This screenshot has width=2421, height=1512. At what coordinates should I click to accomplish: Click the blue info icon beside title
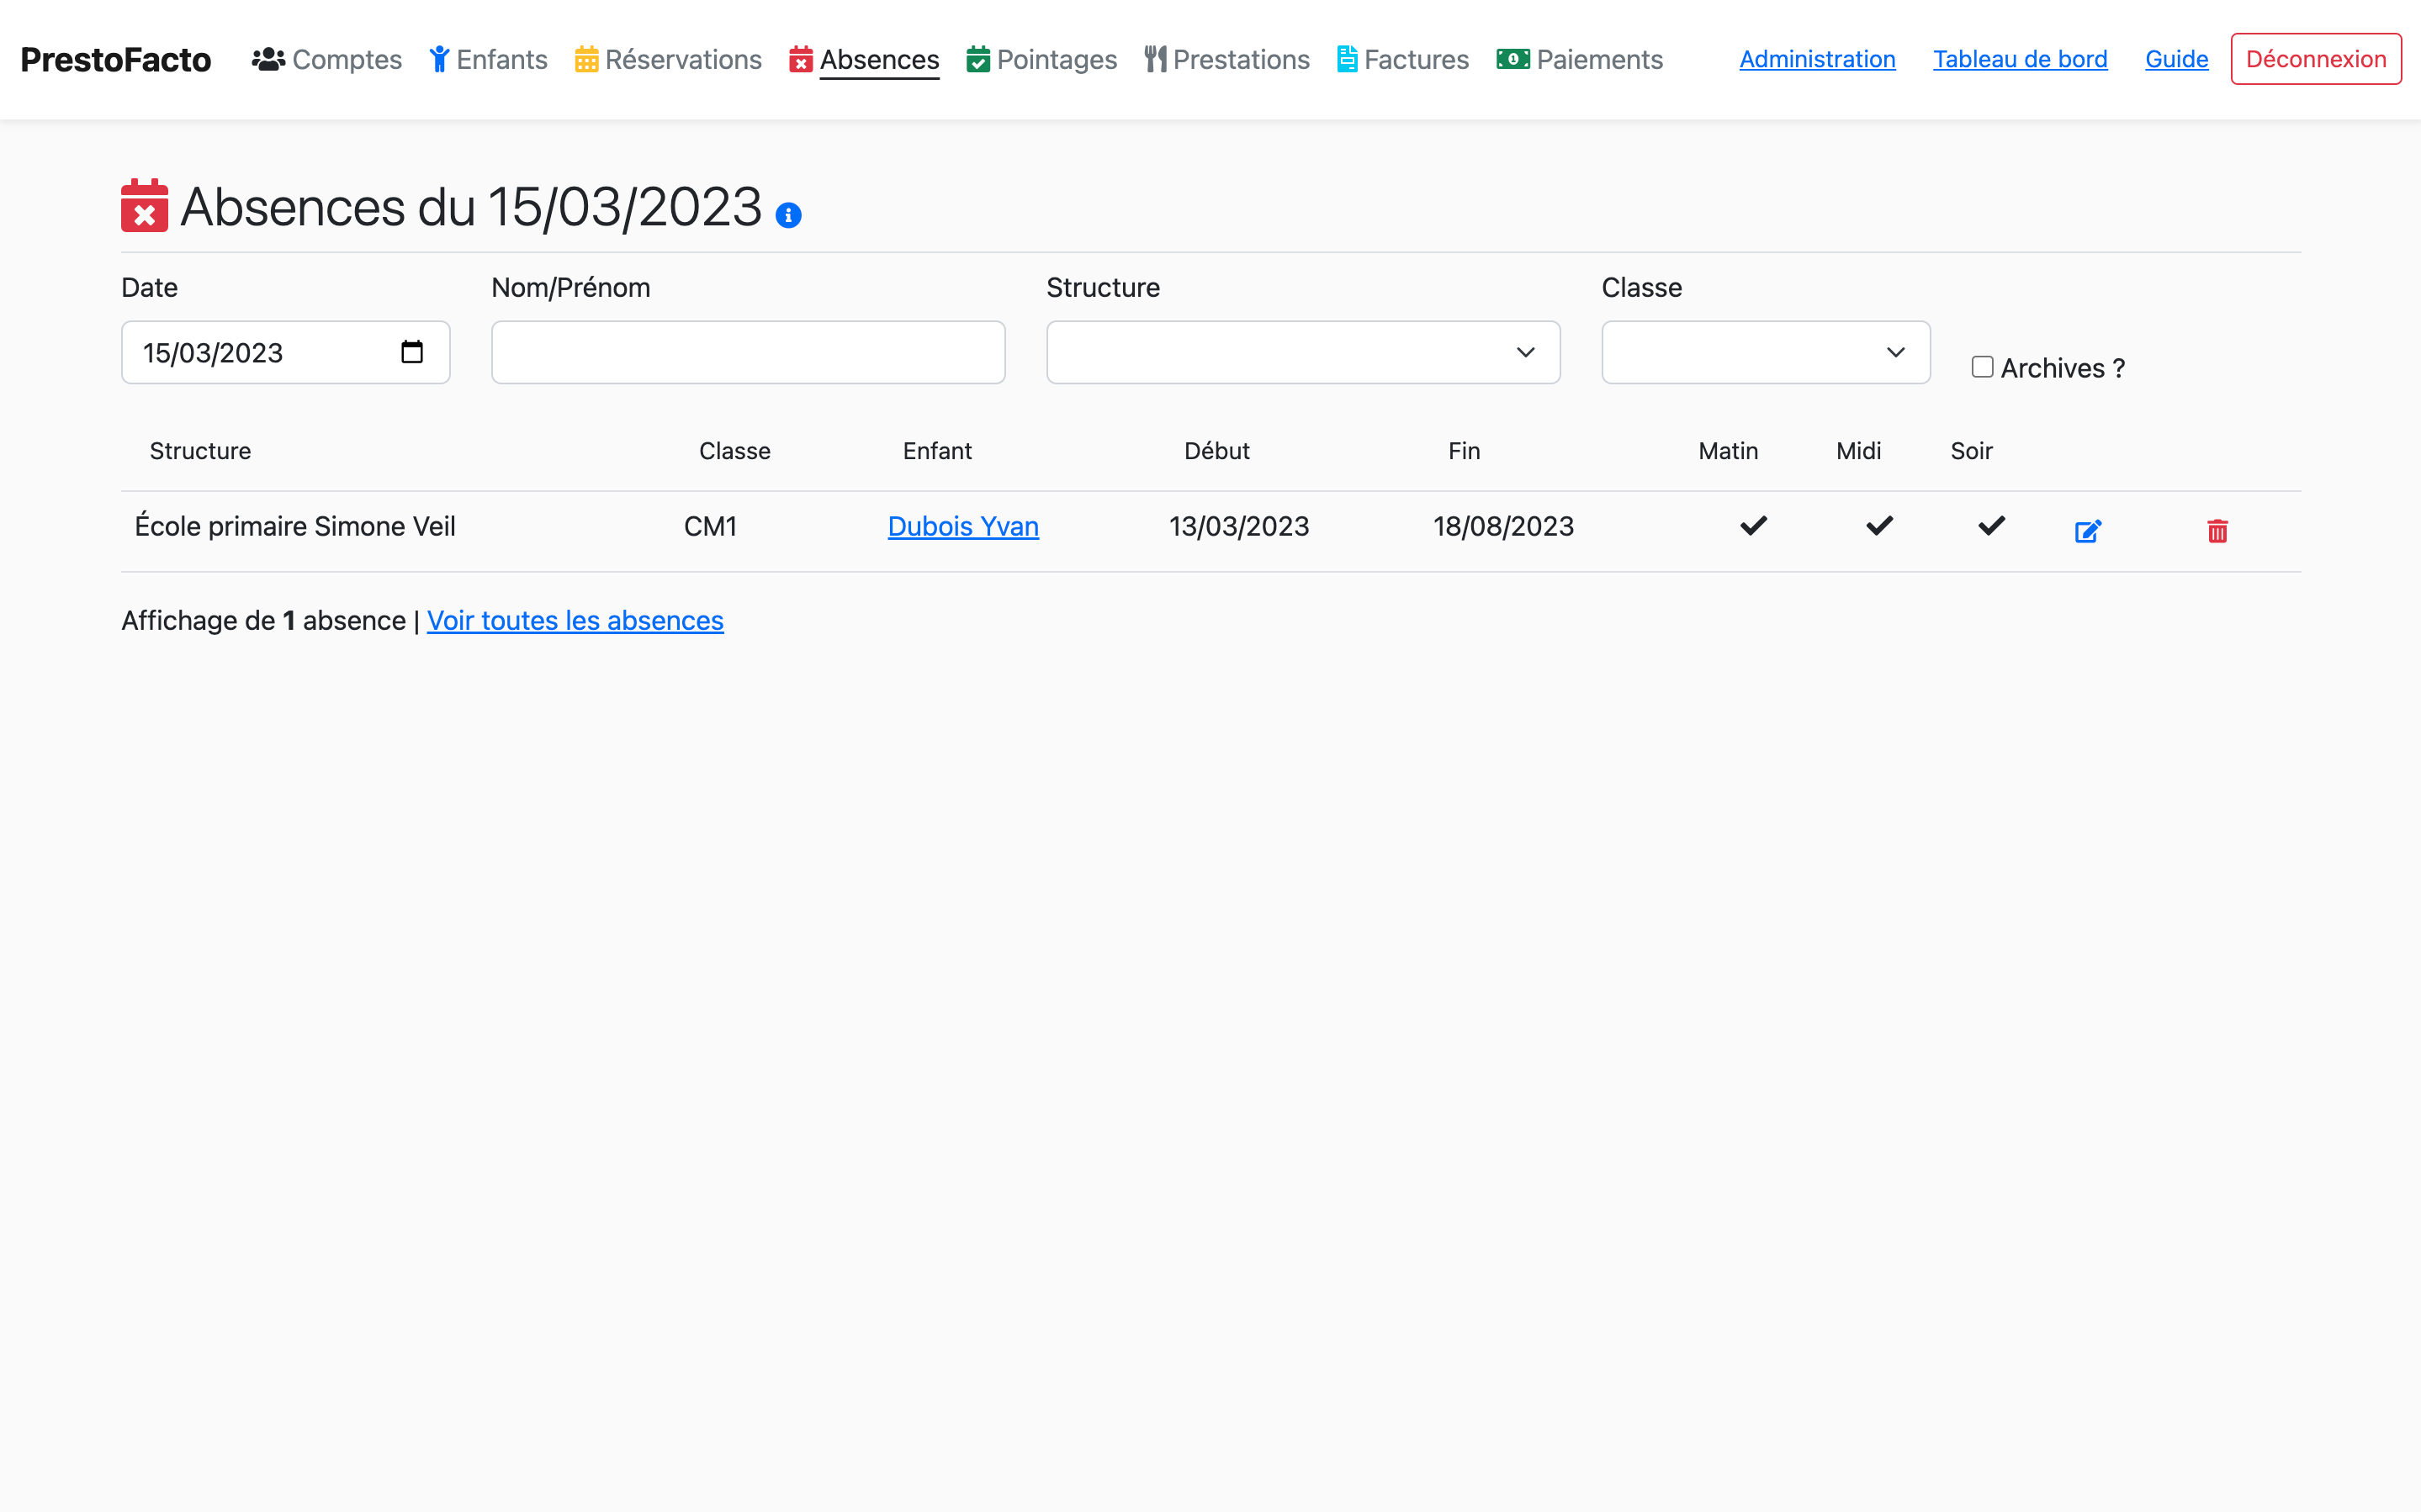tap(788, 215)
